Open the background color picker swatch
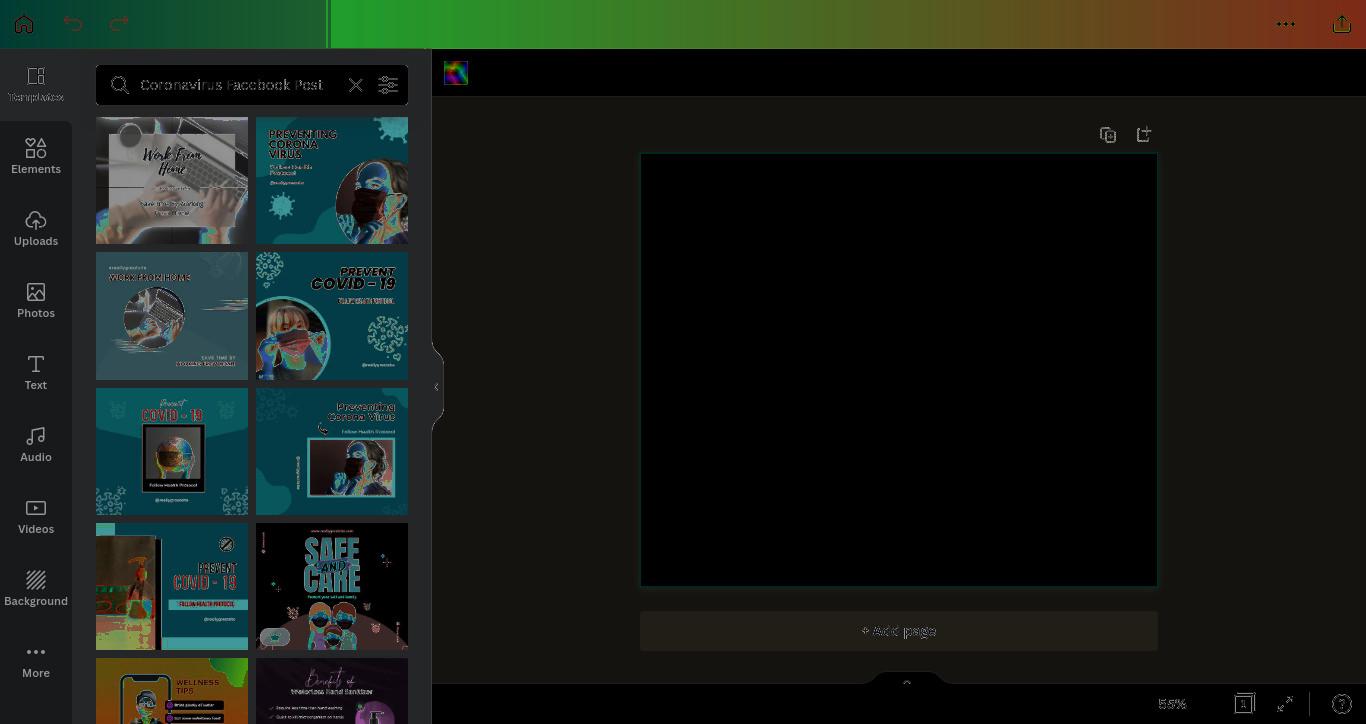This screenshot has height=724, width=1366. [456, 73]
